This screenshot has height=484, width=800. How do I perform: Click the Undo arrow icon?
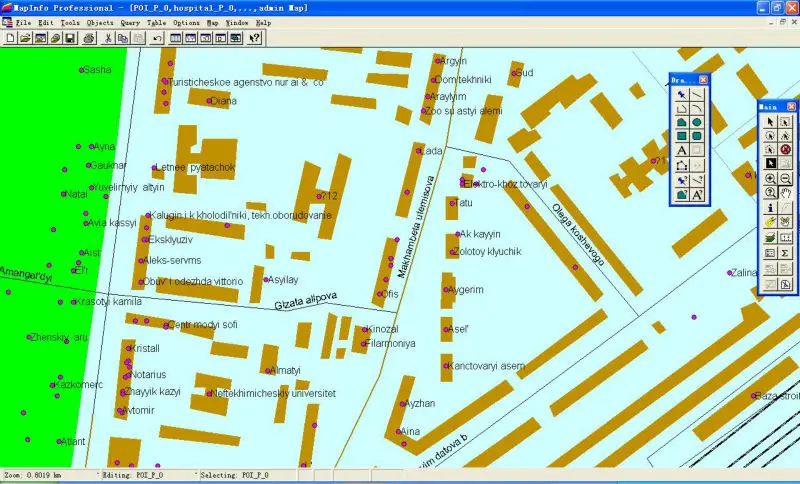pos(157,38)
